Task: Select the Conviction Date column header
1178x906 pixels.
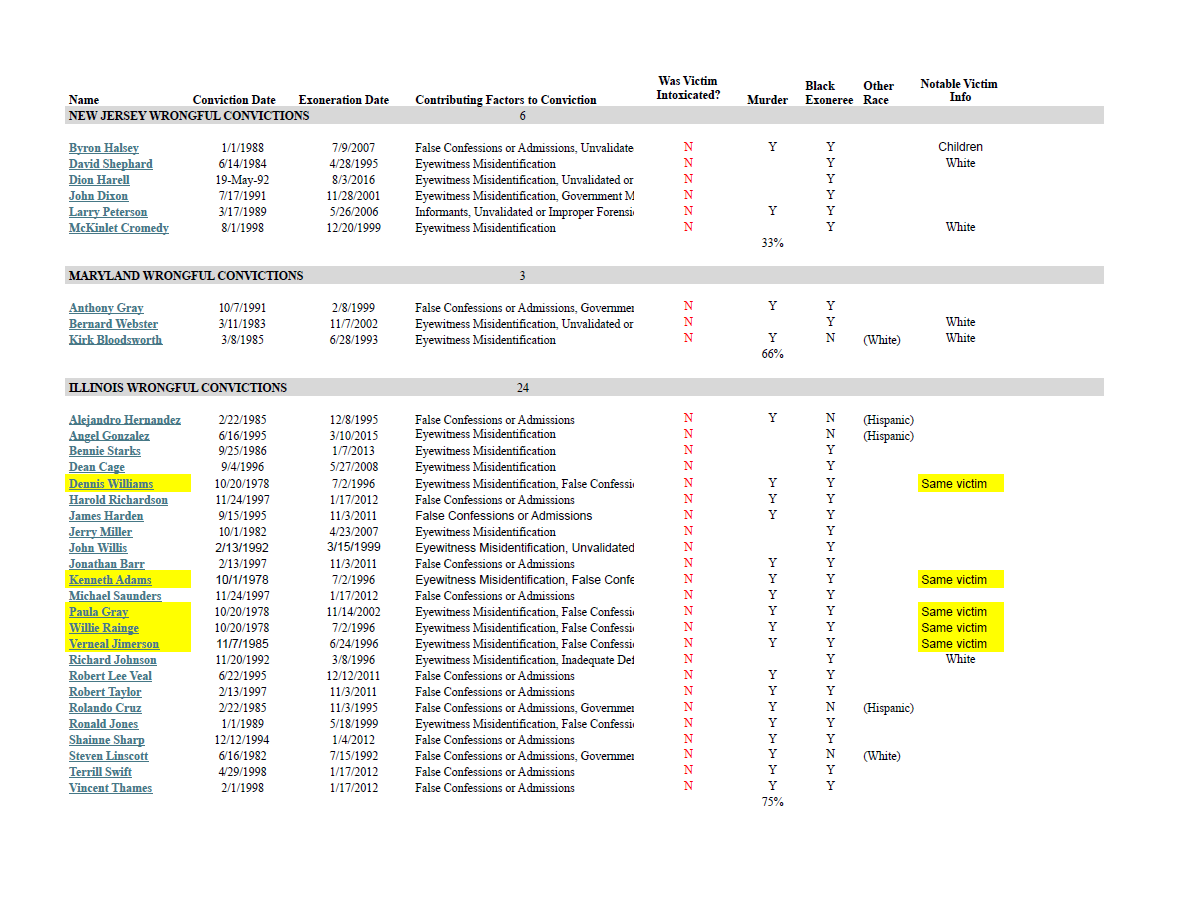Action: 234,100
